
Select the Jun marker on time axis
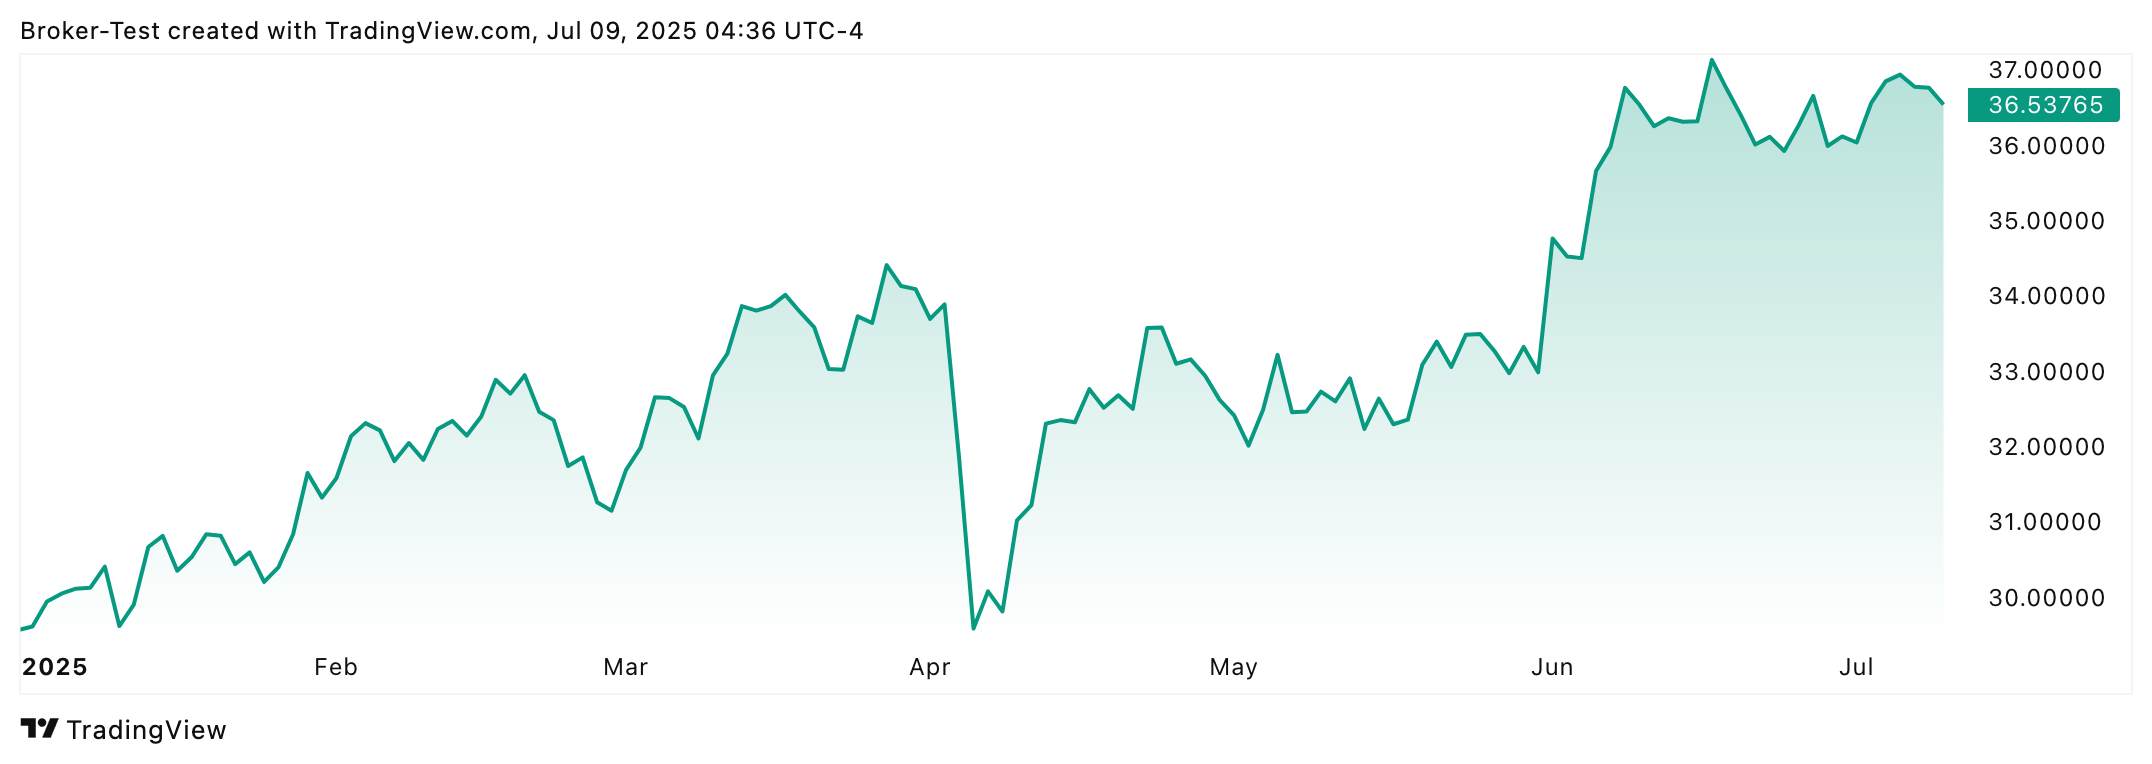click(x=1552, y=667)
